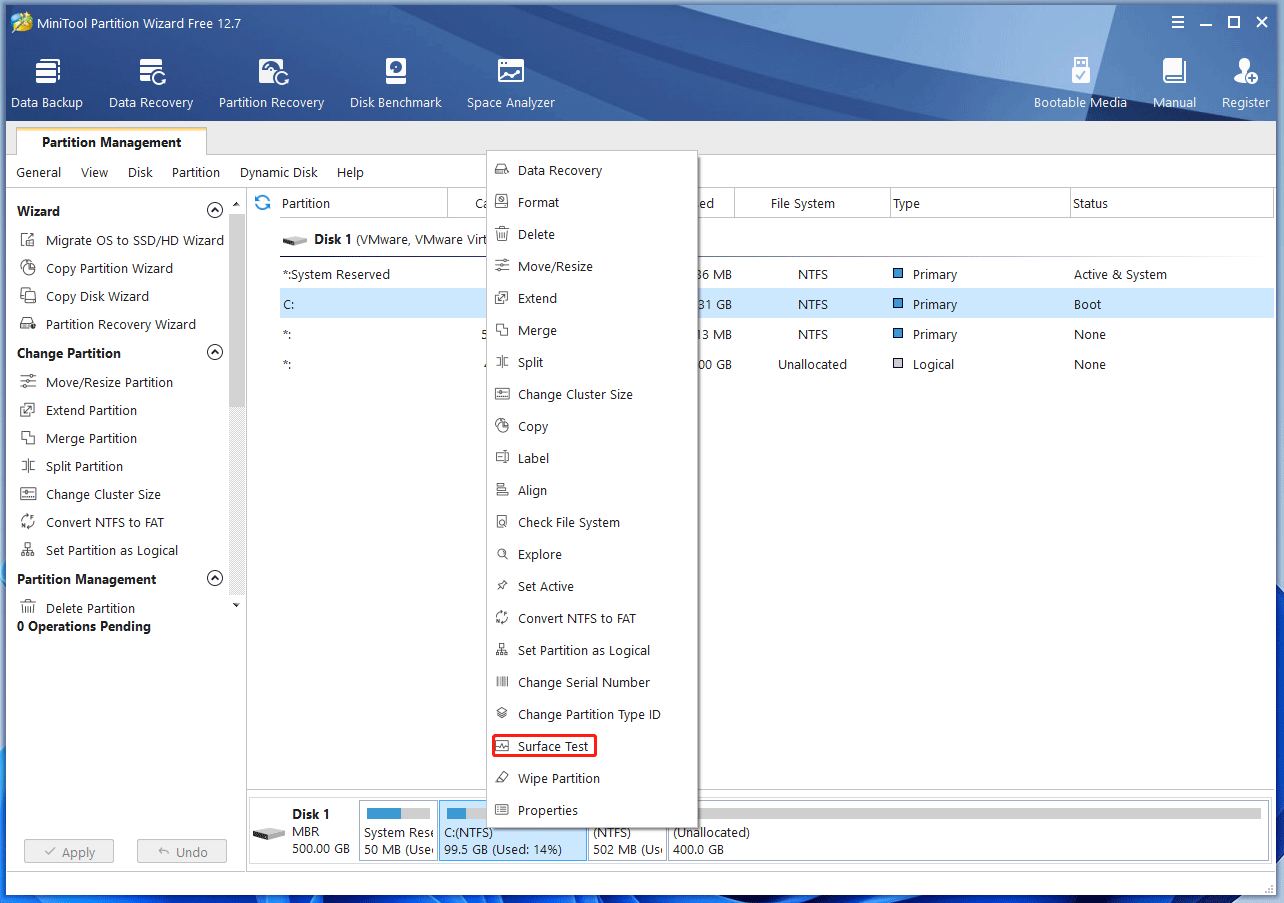Click Set Partition as Logical in sidebar
1284x903 pixels.
pyautogui.click(x=99, y=550)
